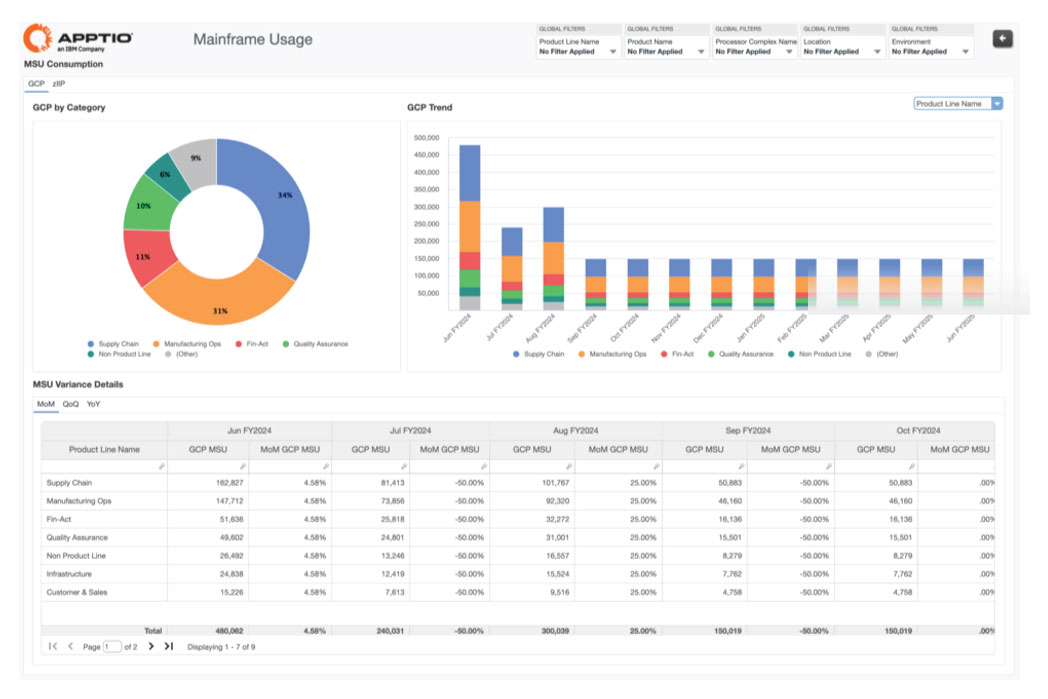1048x699 pixels.
Task: Toggle (Other) in the donut chart legend
Action: tap(181, 354)
